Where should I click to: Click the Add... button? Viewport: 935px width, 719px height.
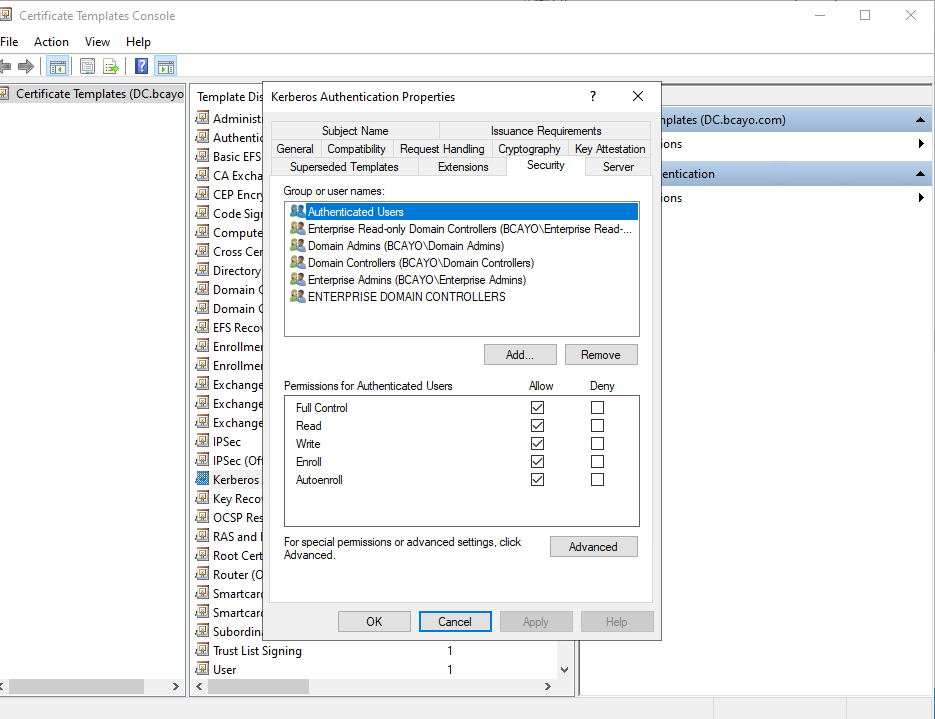[x=520, y=355]
